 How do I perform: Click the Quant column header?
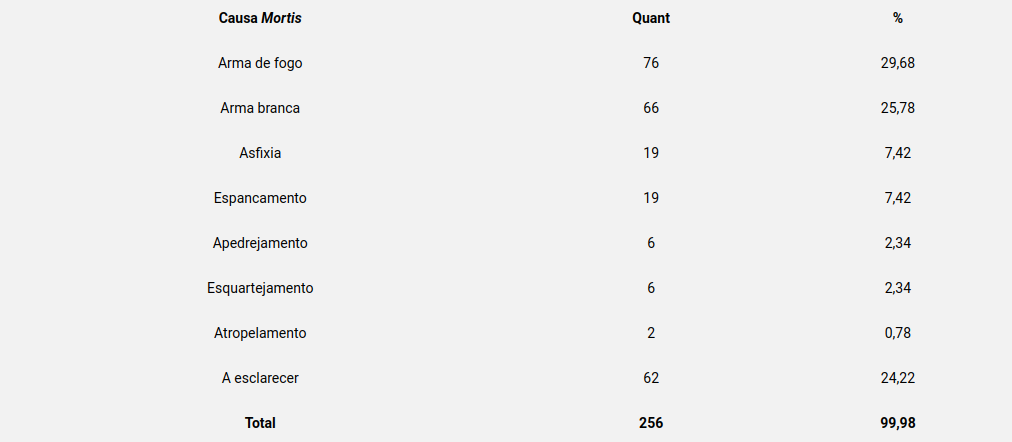651,18
